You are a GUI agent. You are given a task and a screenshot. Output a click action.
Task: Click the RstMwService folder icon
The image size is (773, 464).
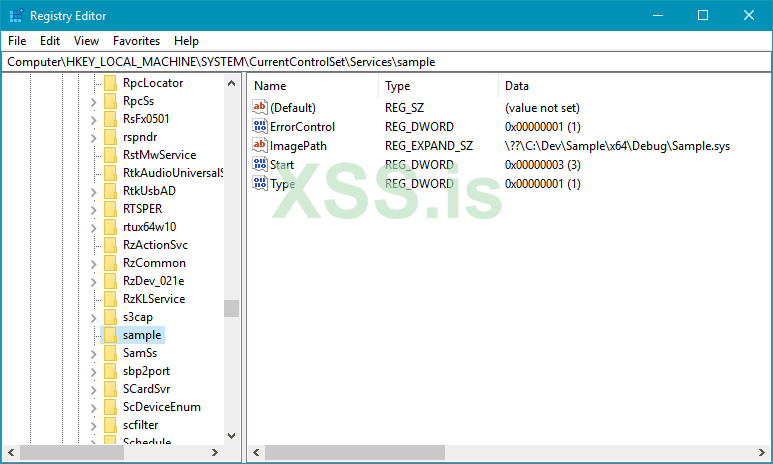coord(110,155)
